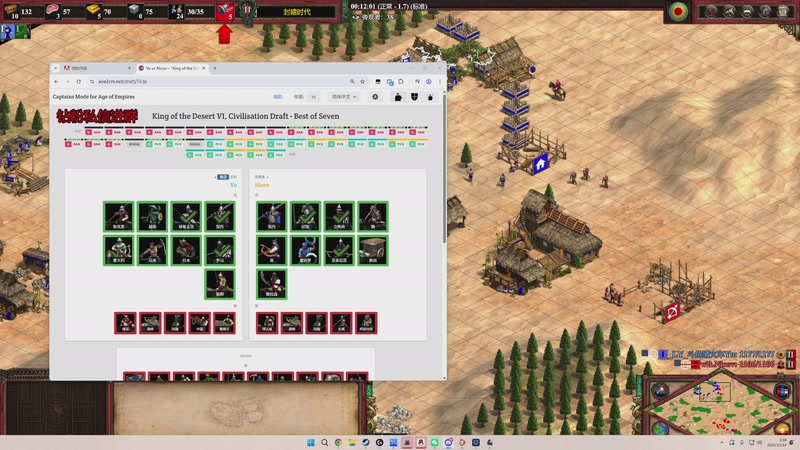This screenshot has height=450, width=800.
Task: Click the blue 捐助 link in the page header
Action: [278, 97]
